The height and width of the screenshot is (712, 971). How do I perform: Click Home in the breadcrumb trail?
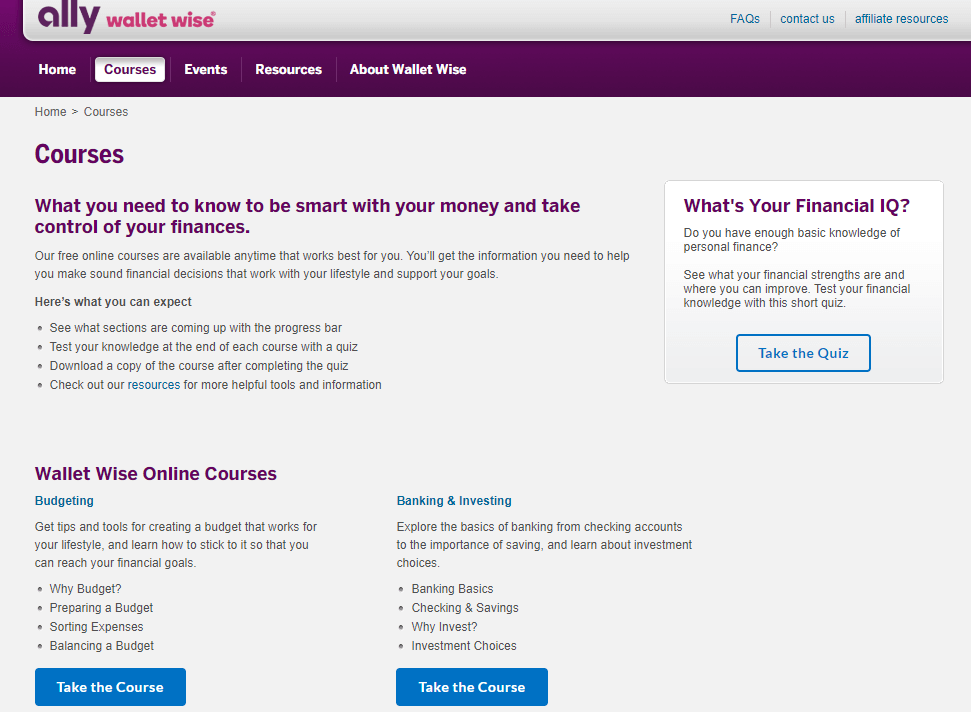pos(50,111)
